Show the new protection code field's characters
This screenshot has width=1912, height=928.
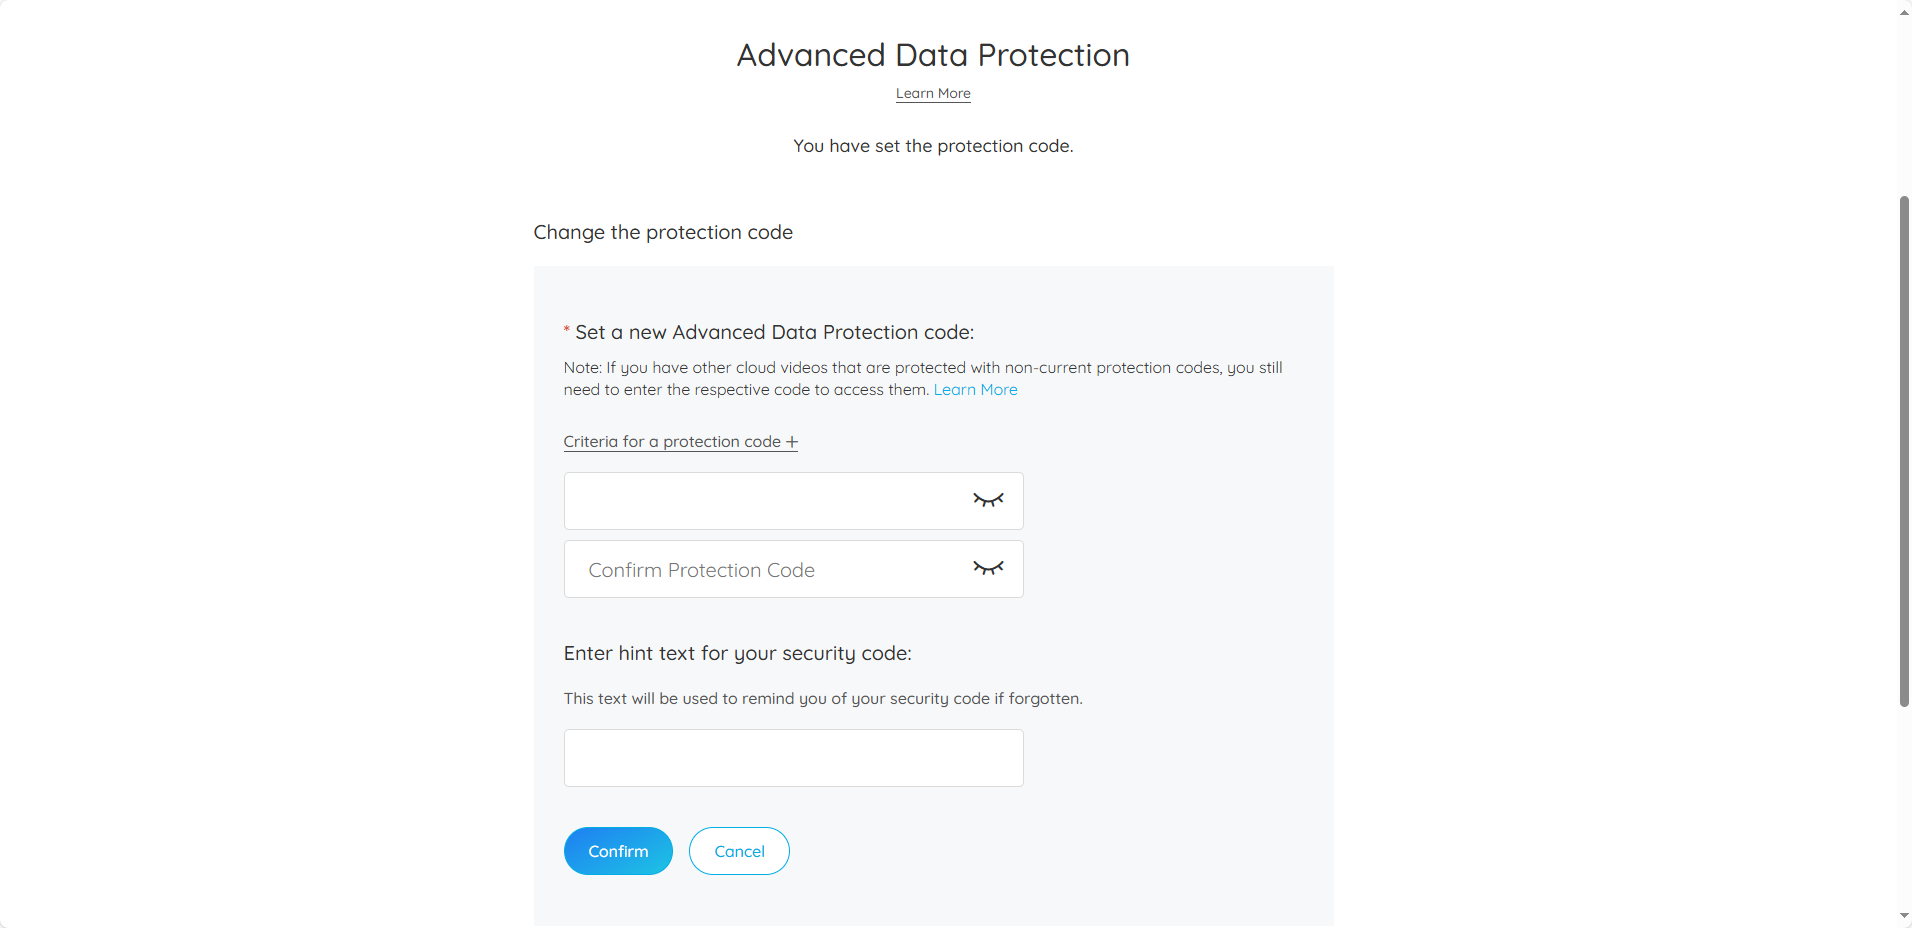(988, 500)
